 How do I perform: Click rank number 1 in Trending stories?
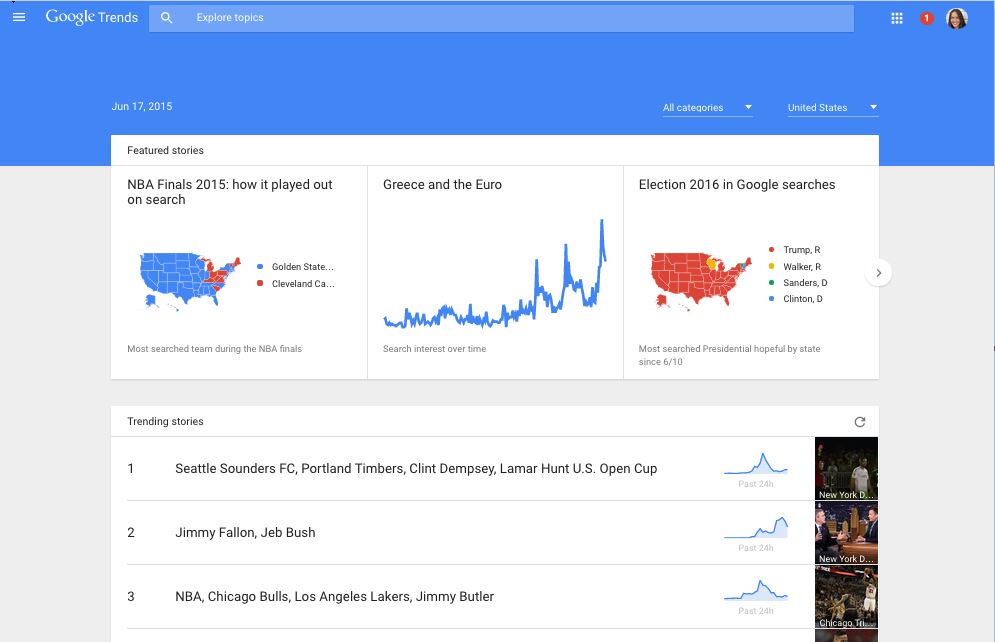point(131,469)
